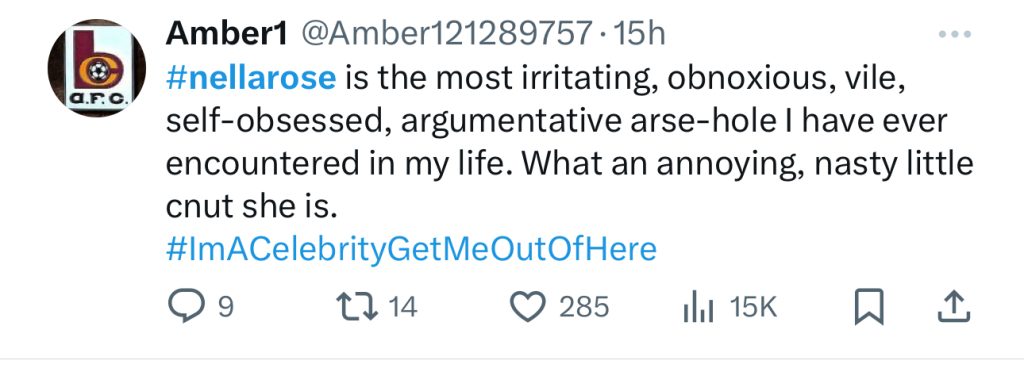The width and height of the screenshot is (1024, 376).
Task: Visit the Amber1 display name profile
Action: (x=227, y=34)
